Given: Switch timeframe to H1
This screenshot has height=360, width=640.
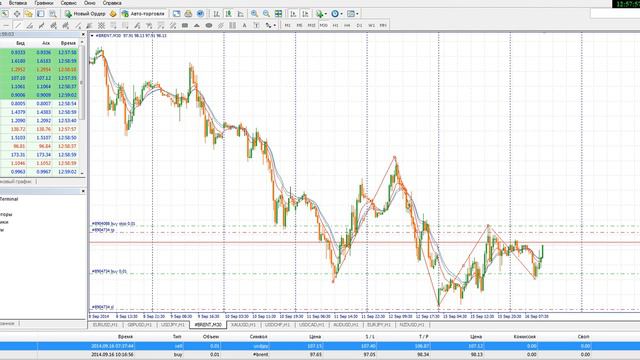Looking at the screenshot, I should coord(336,25).
